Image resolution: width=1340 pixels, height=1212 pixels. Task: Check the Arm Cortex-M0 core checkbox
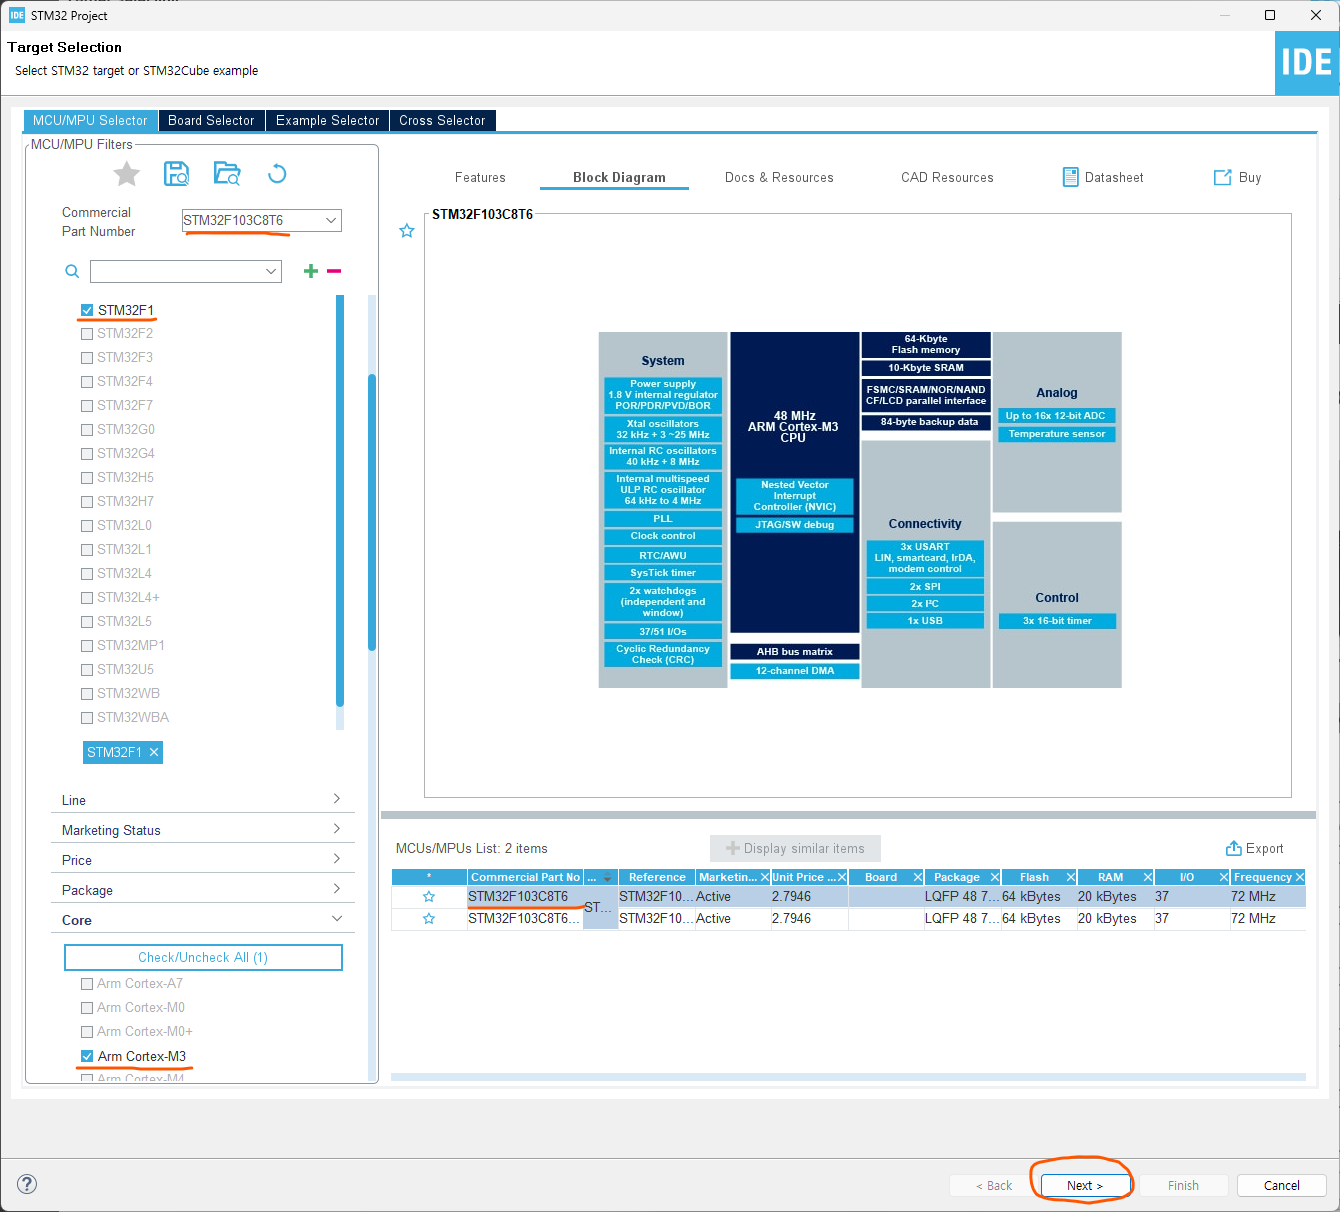click(x=87, y=1008)
